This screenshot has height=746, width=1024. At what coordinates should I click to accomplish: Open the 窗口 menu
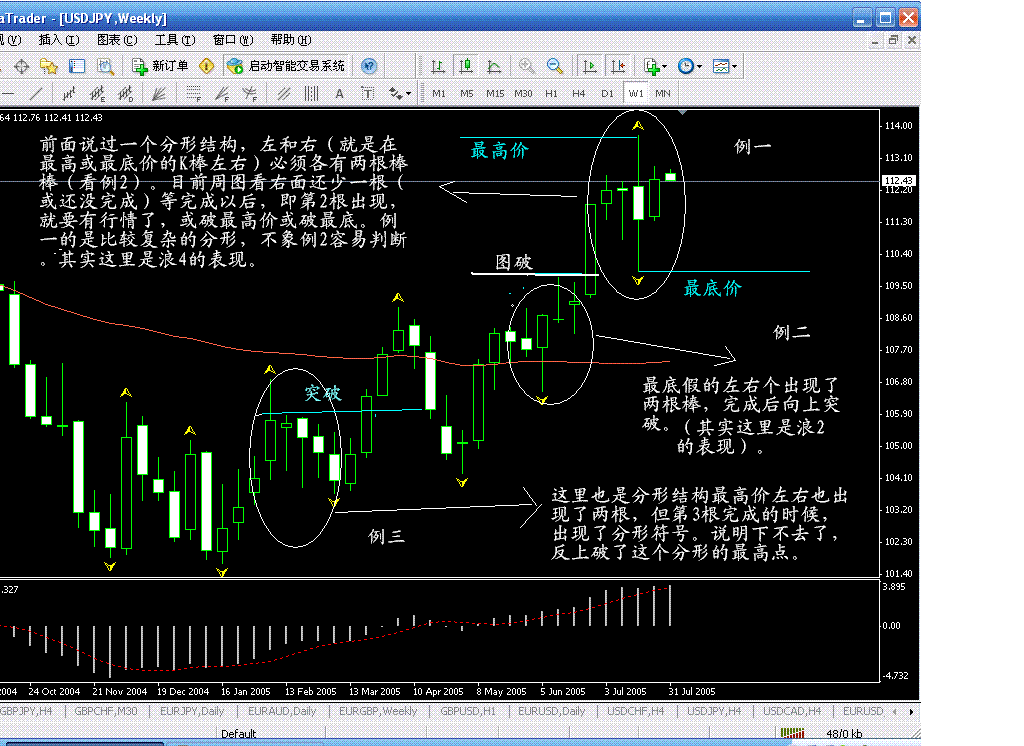coord(233,40)
